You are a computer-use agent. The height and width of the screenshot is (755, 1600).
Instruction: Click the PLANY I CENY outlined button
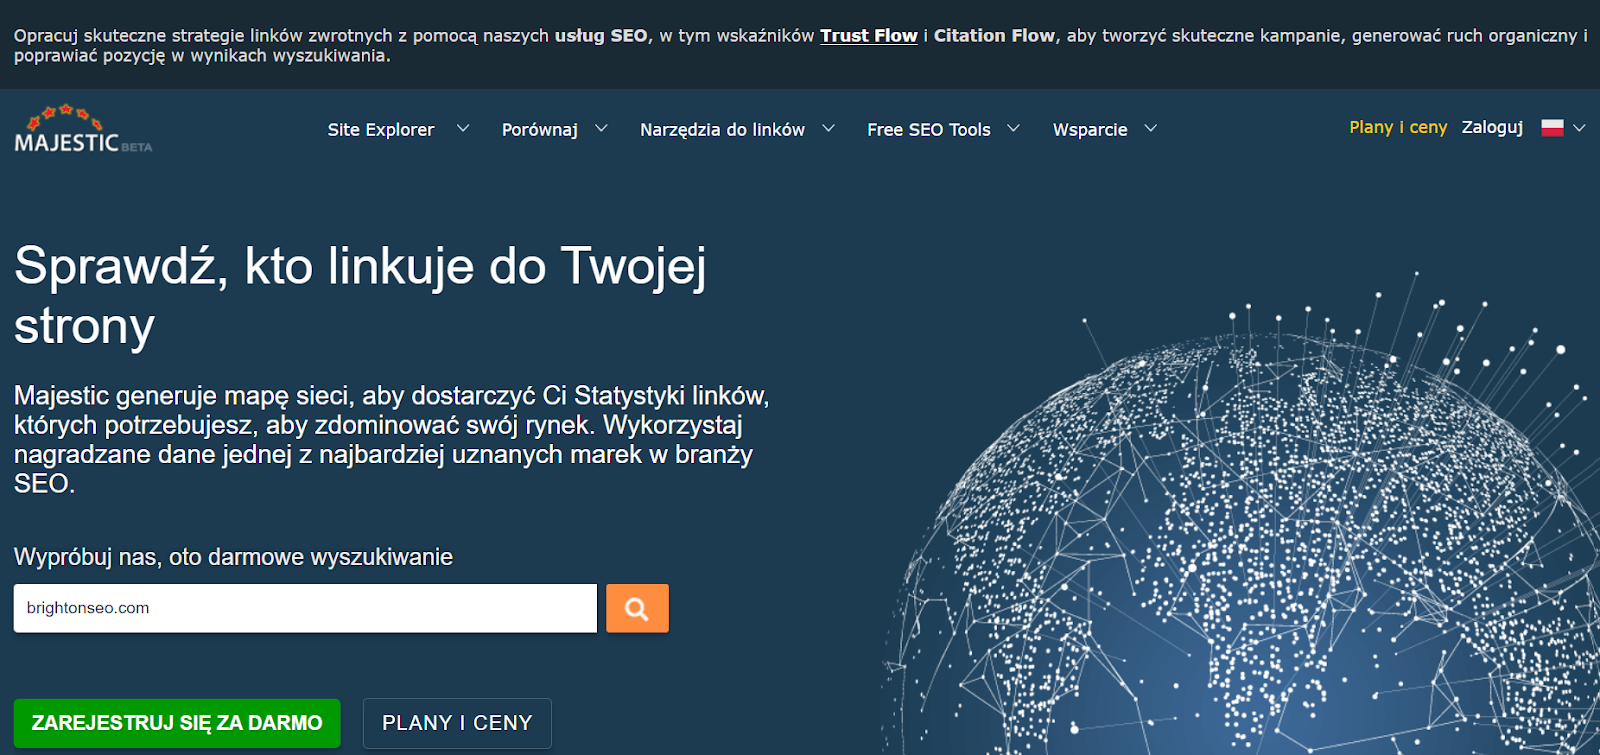click(x=457, y=723)
